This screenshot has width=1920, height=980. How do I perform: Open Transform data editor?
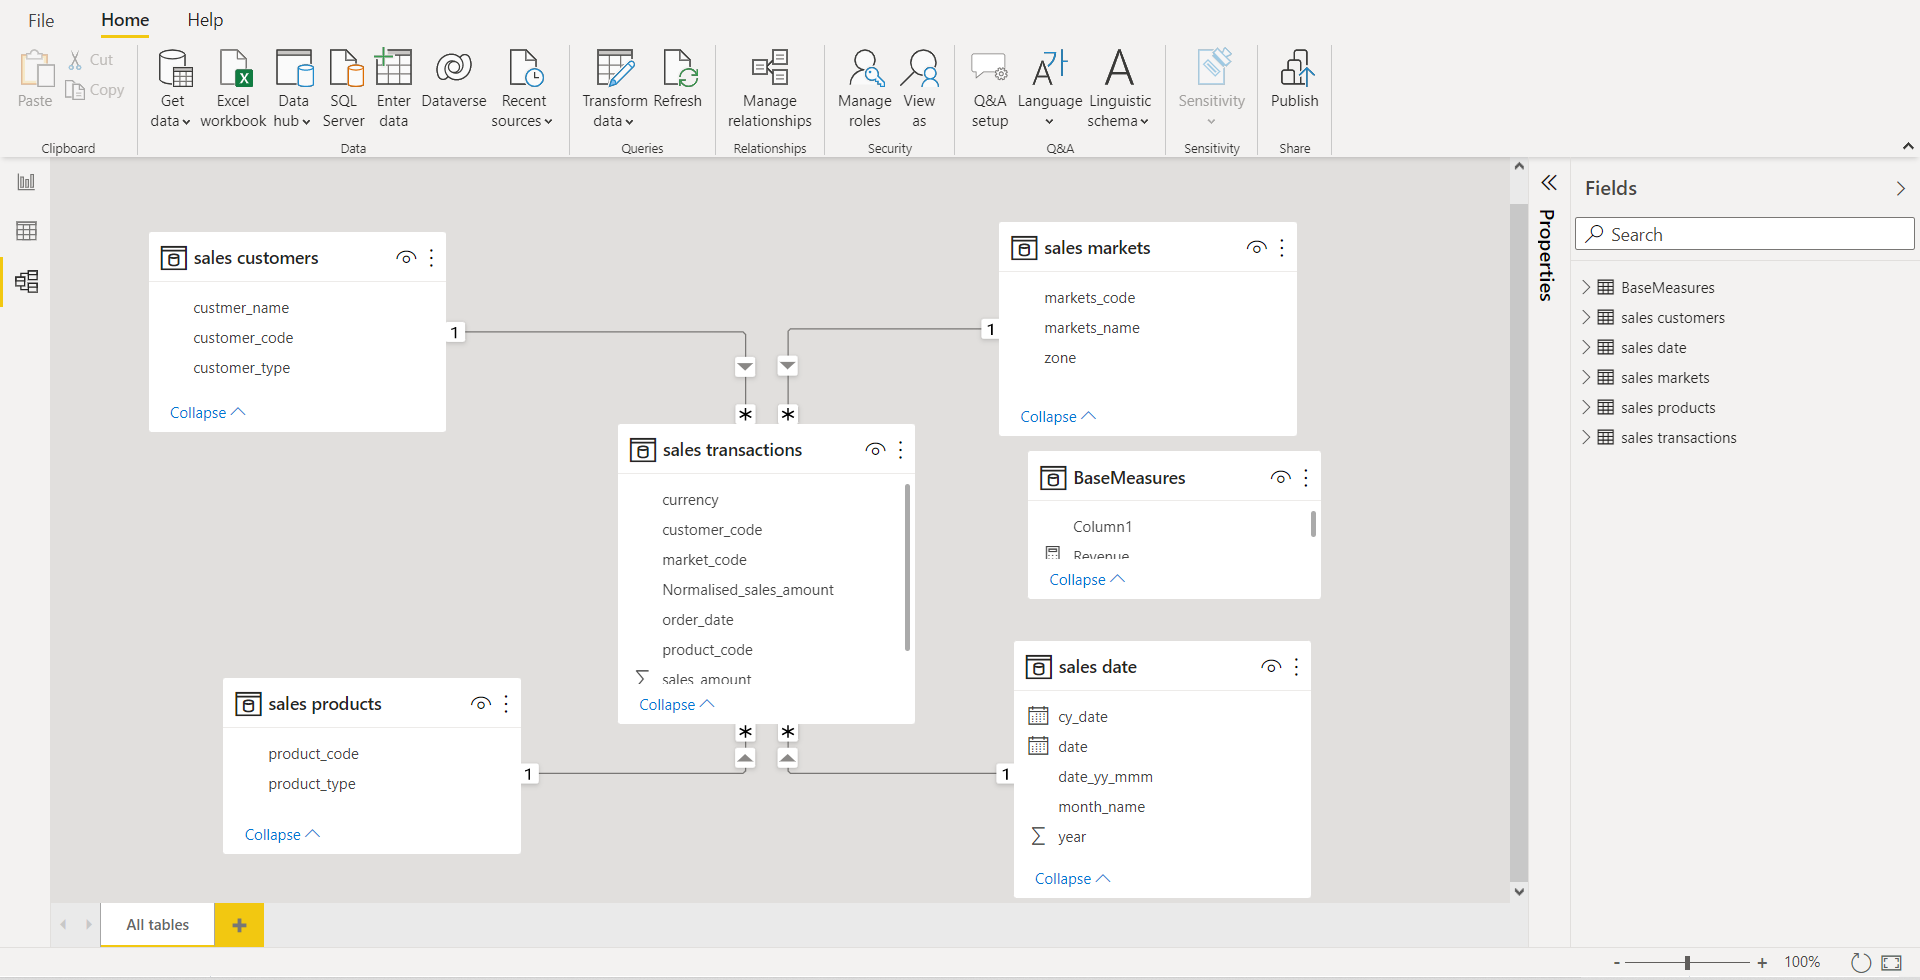614,89
